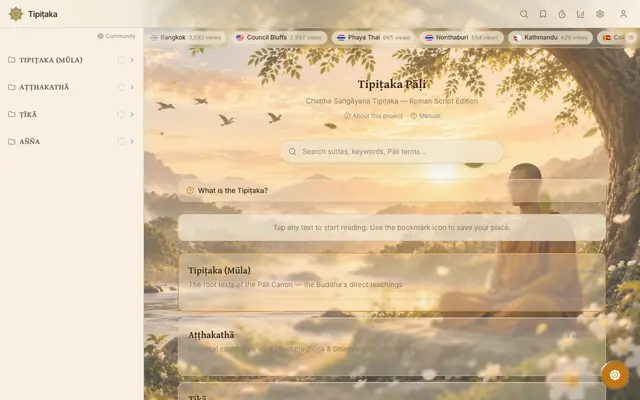640x400 pixels.
Task: Expand the What is the Tipiṭaka? section
Action: 392,190
